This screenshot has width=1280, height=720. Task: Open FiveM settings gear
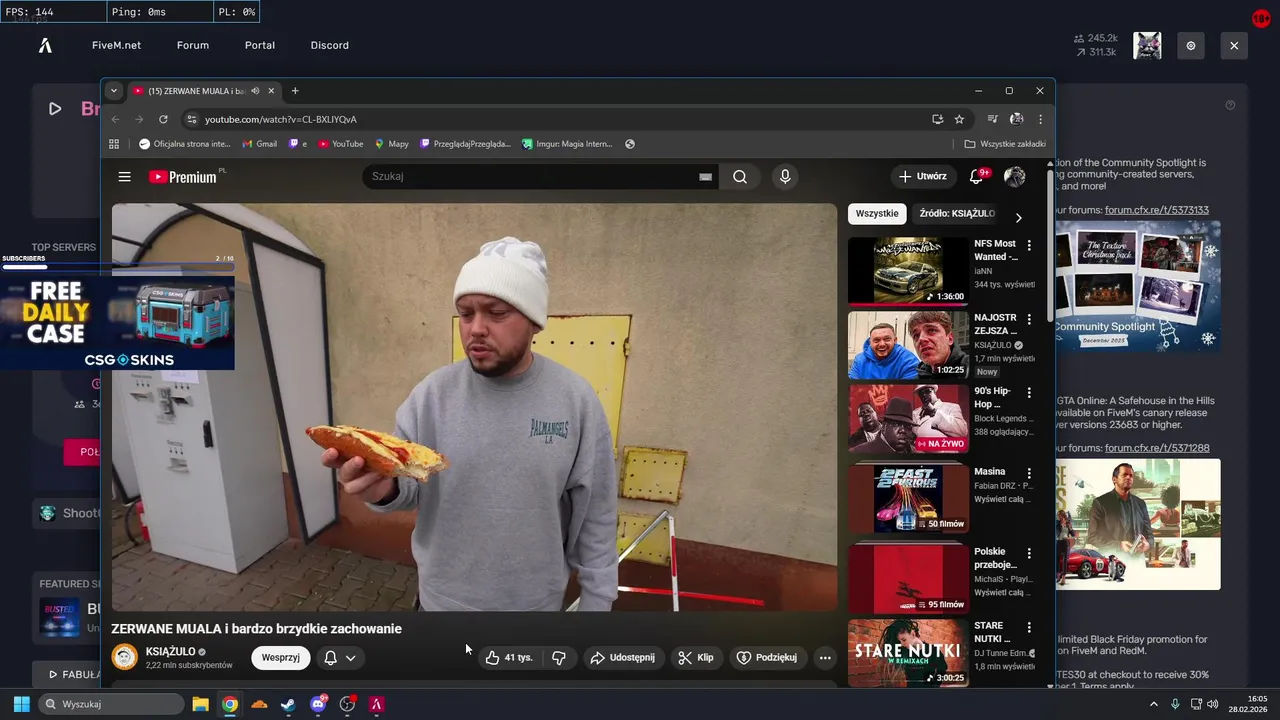pyautogui.click(x=1191, y=46)
